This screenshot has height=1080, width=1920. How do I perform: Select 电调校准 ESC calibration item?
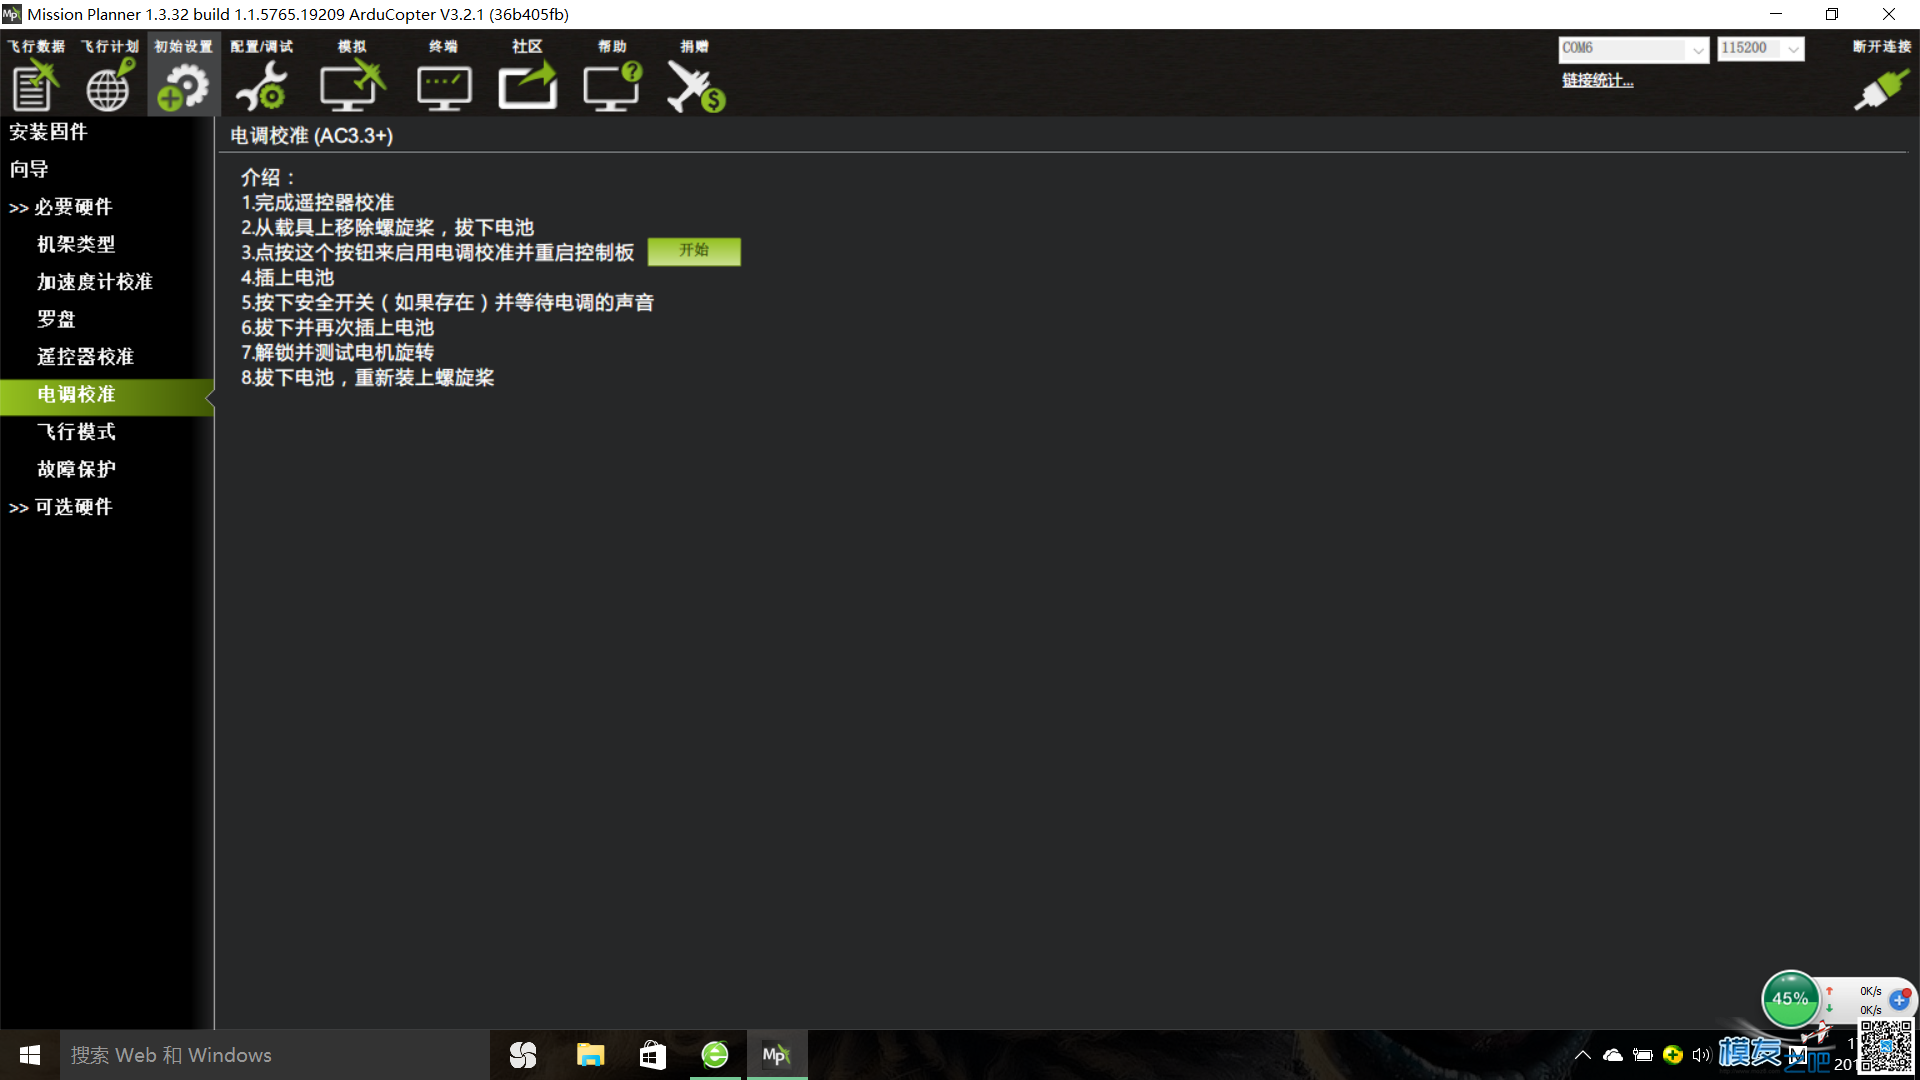(107, 395)
